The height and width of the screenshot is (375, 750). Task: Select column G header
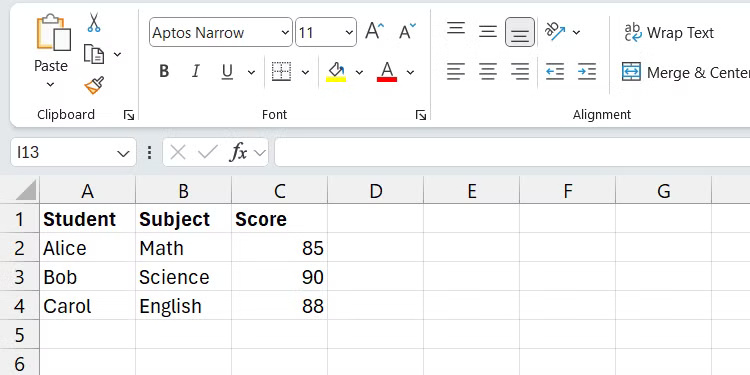[663, 191]
